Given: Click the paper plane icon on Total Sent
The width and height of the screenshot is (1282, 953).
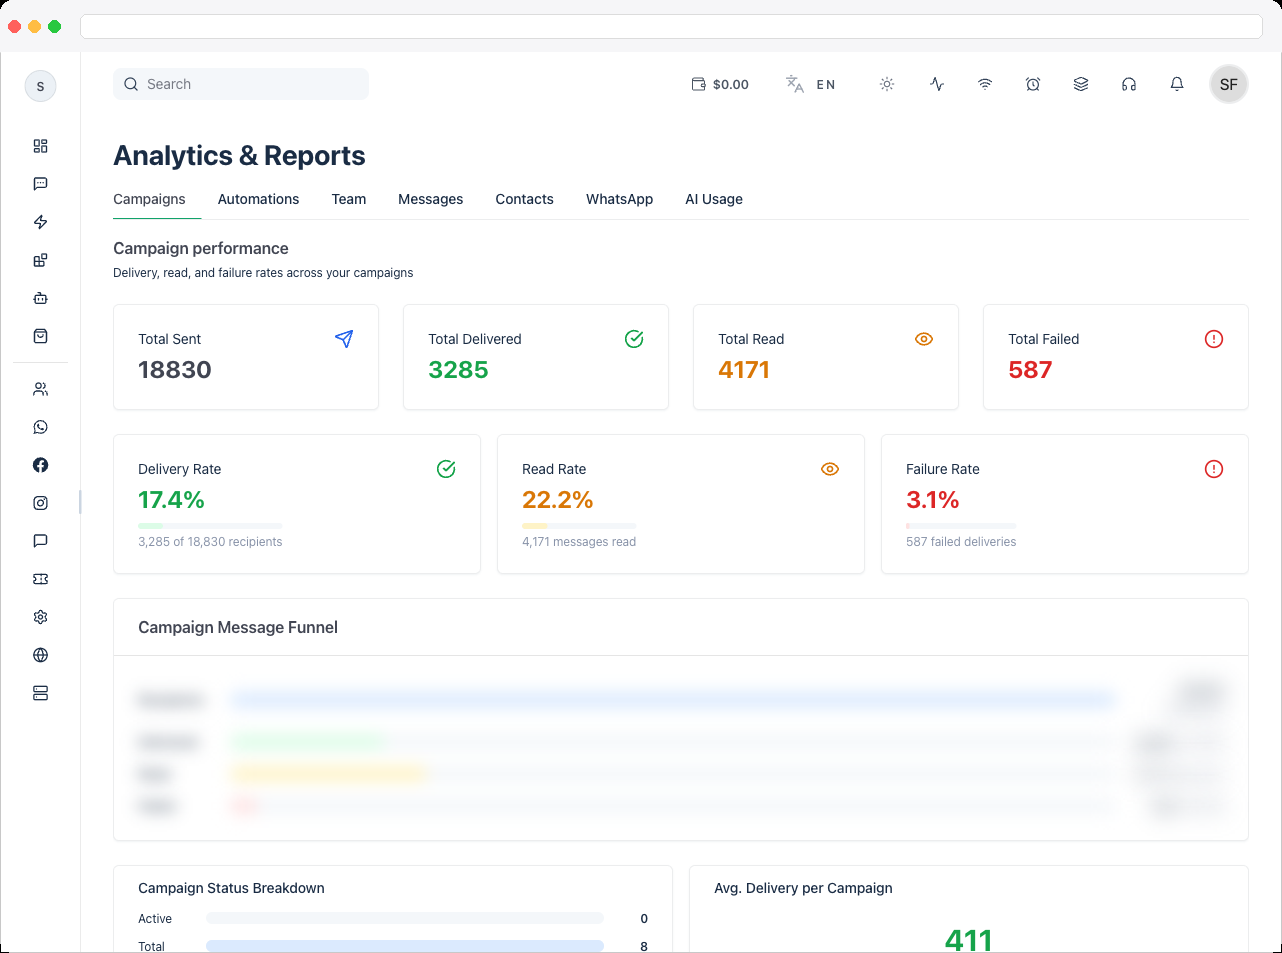Looking at the screenshot, I should click(x=344, y=339).
